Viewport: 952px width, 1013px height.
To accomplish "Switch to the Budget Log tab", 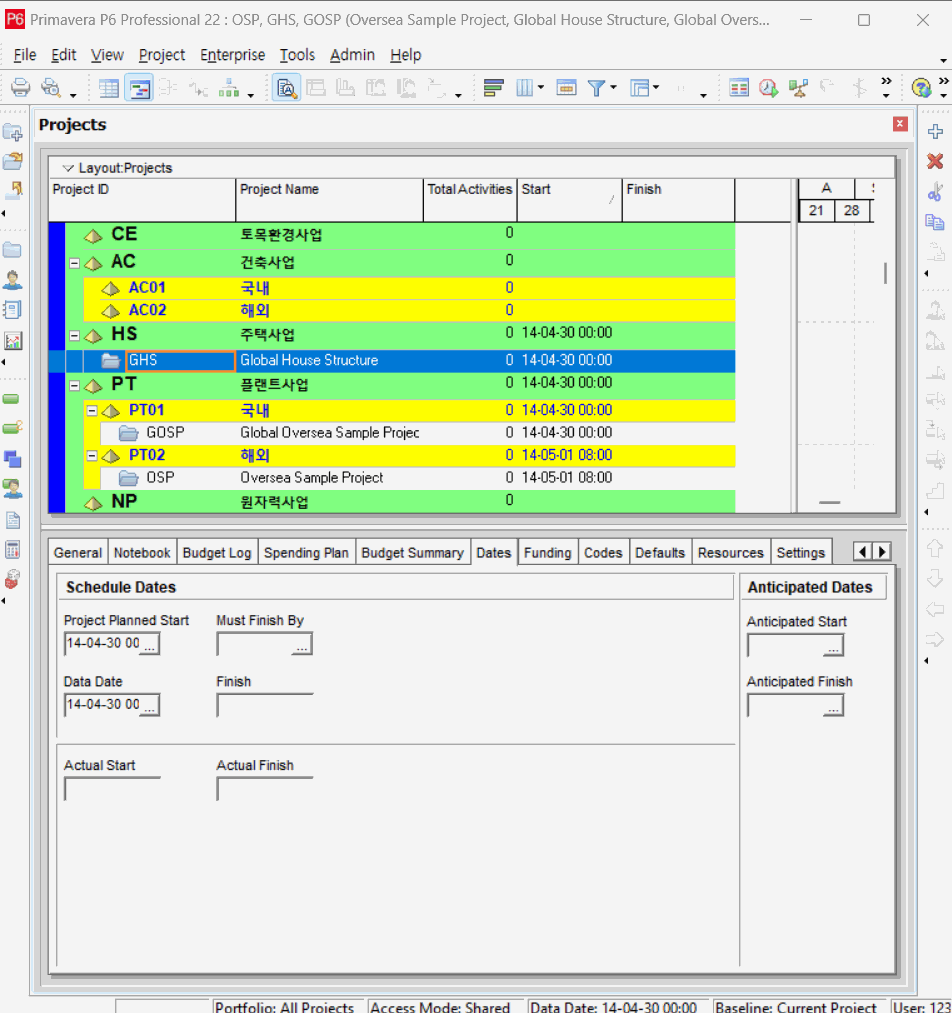I will [217, 553].
